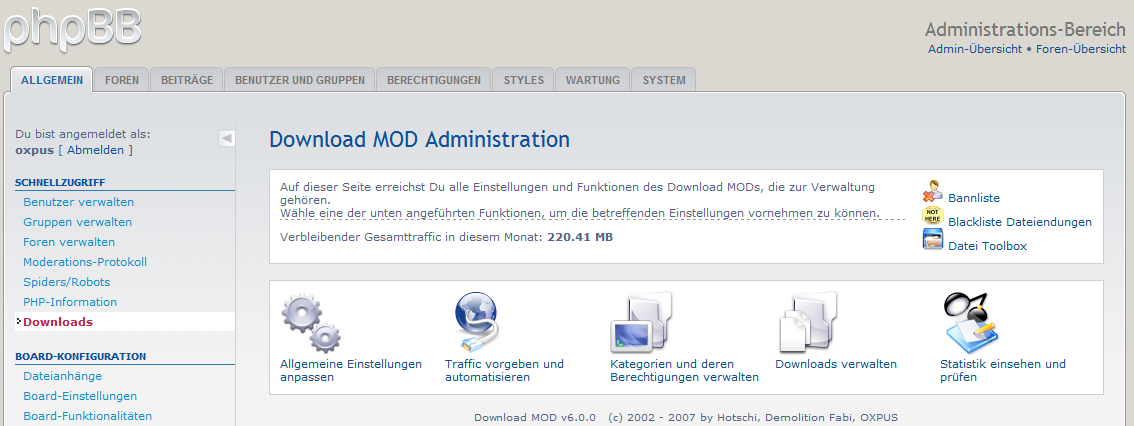The height and width of the screenshot is (426, 1134).
Task: Open 'Downloads verwalten' text link
Action: tap(836, 364)
